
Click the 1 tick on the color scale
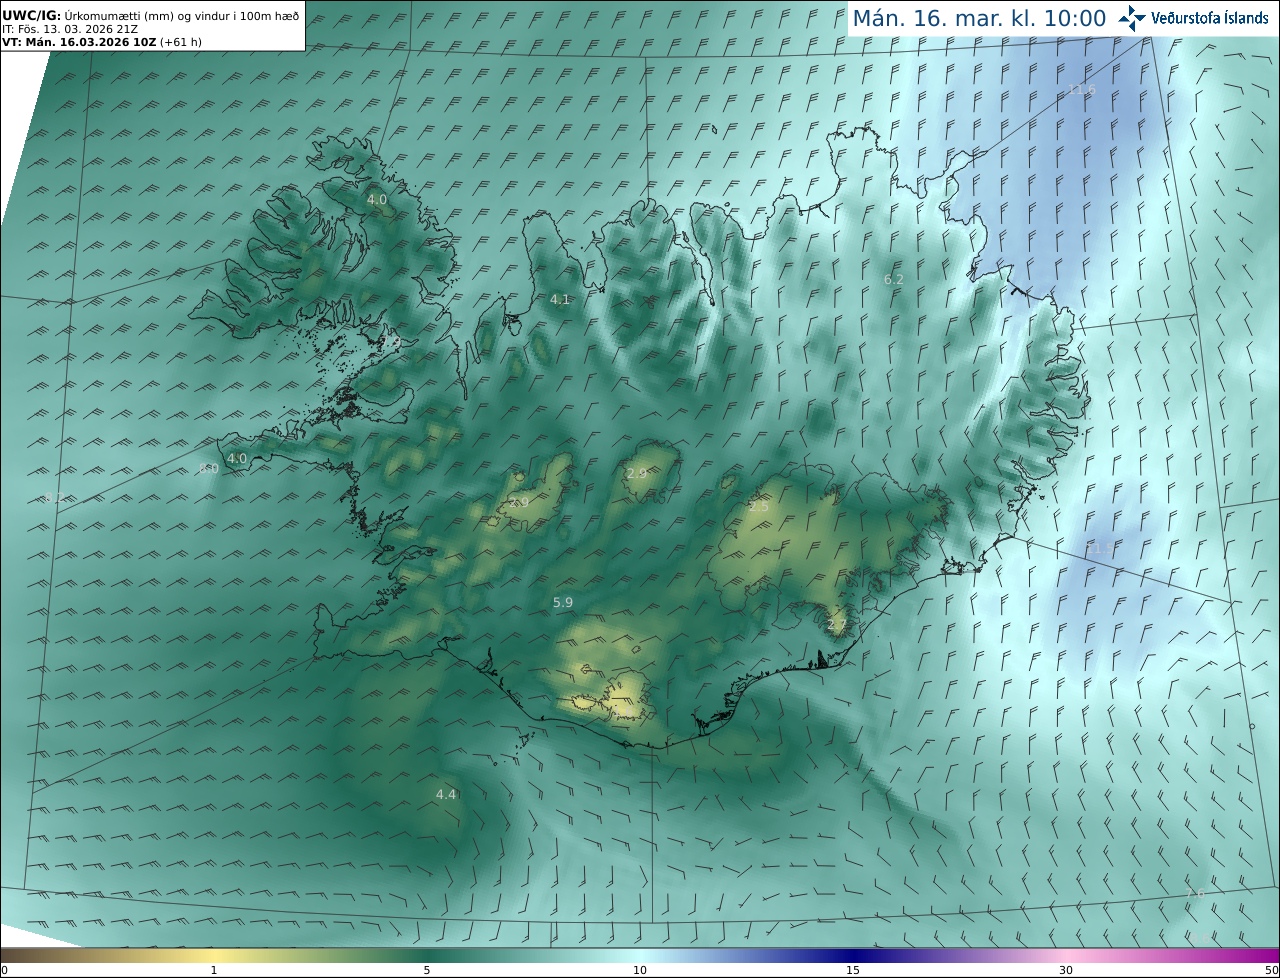click(214, 970)
